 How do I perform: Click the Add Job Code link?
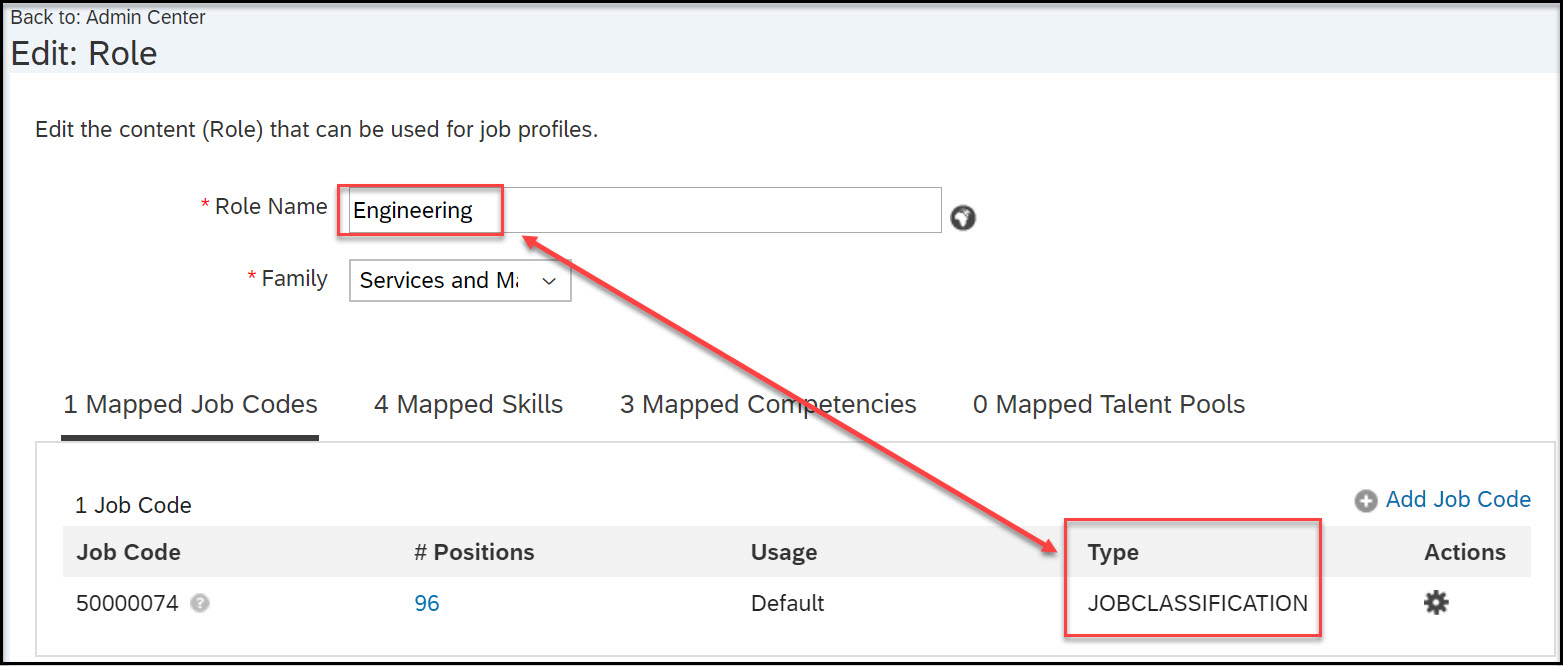pyautogui.click(x=1458, y=499)
